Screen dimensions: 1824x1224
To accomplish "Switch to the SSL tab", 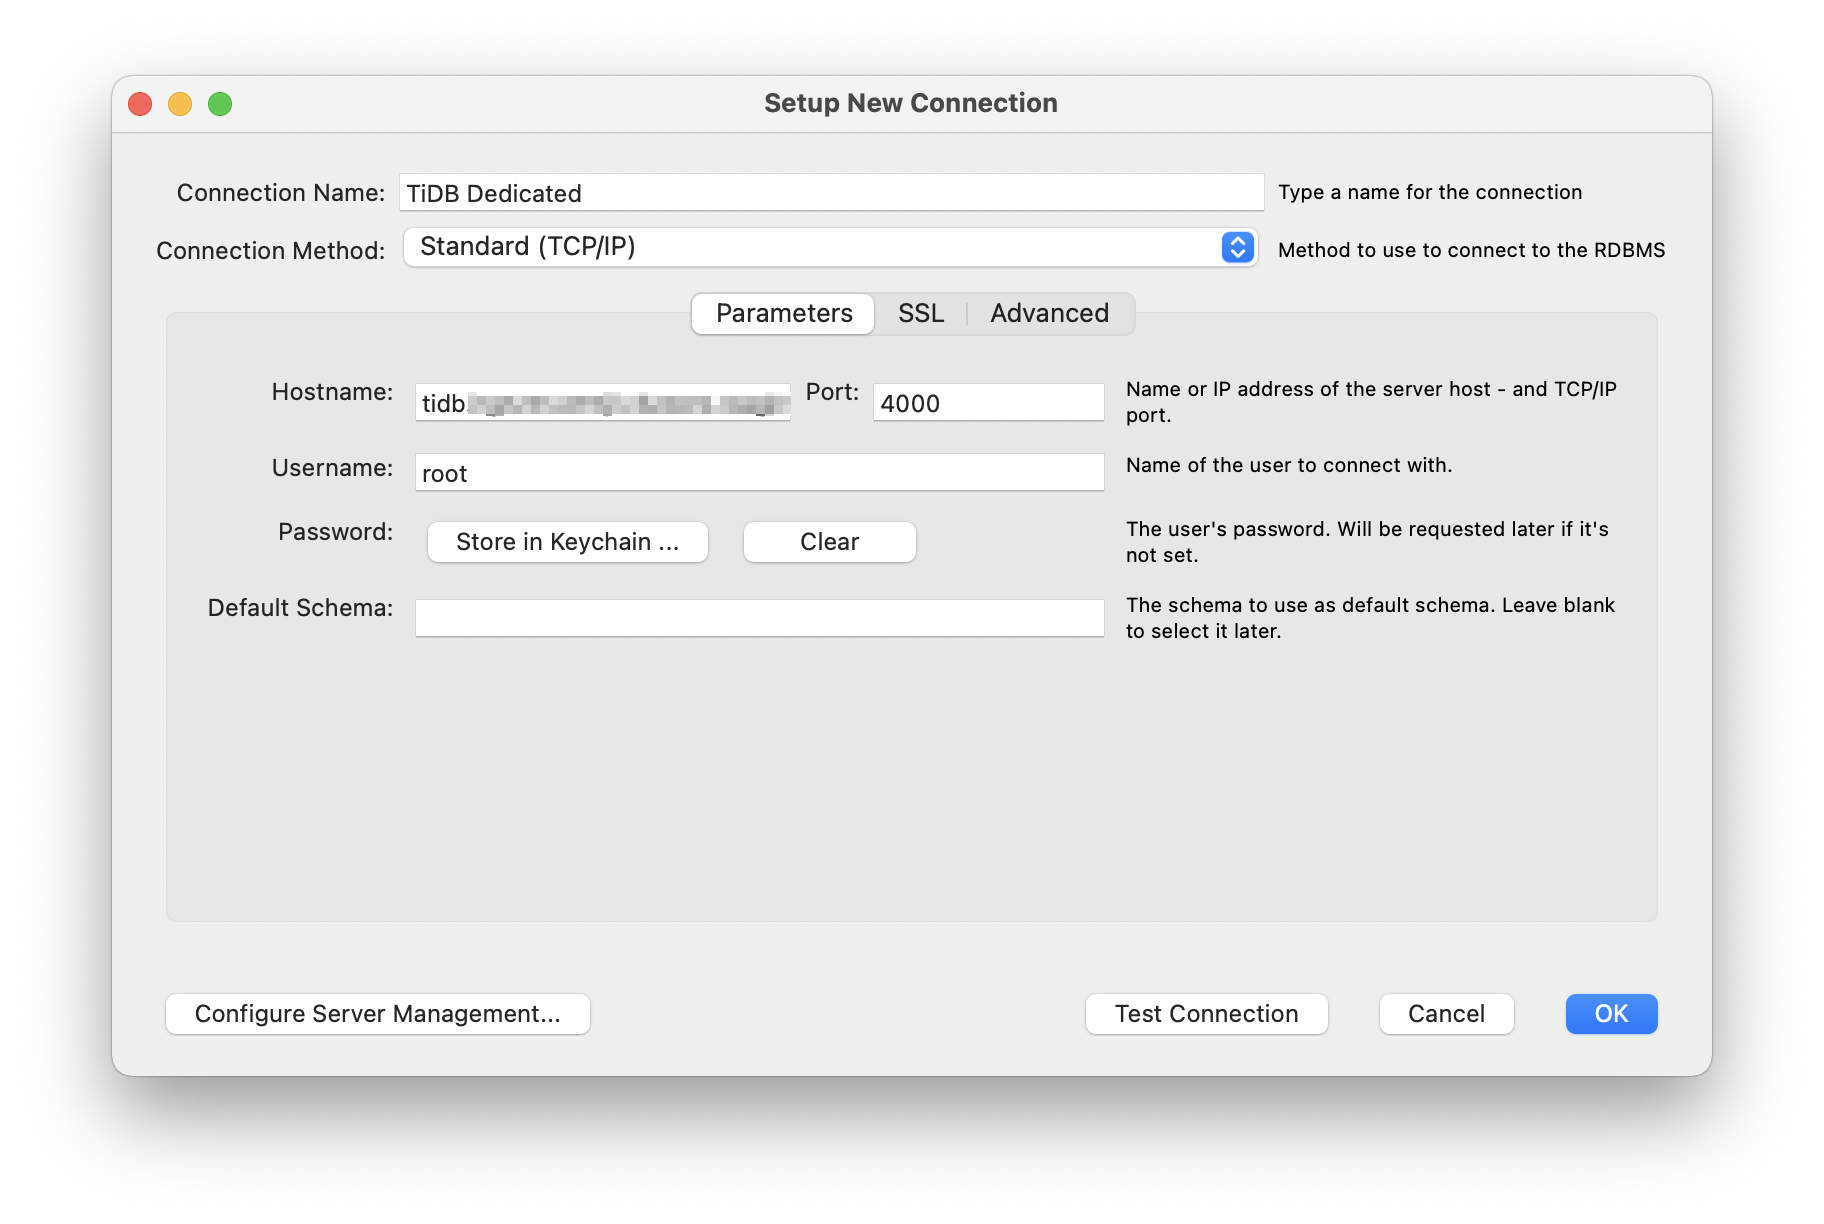I will click(919, 313).
